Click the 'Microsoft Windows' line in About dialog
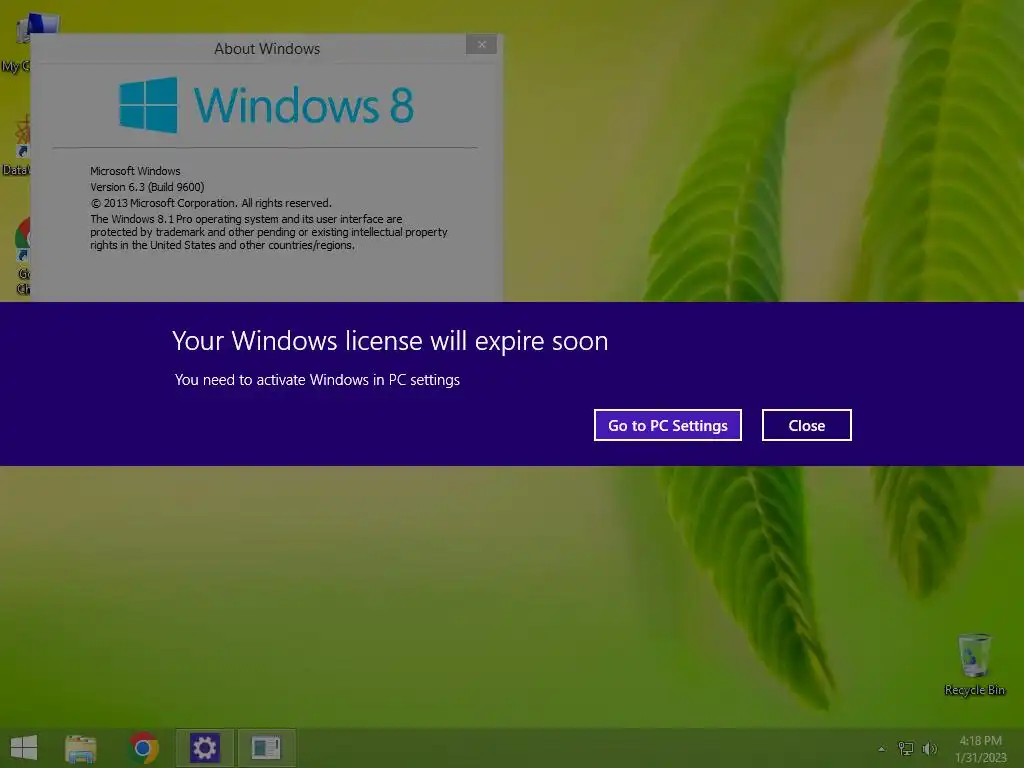The height and width of the screenshot is (768, 1024). point(135,171)
